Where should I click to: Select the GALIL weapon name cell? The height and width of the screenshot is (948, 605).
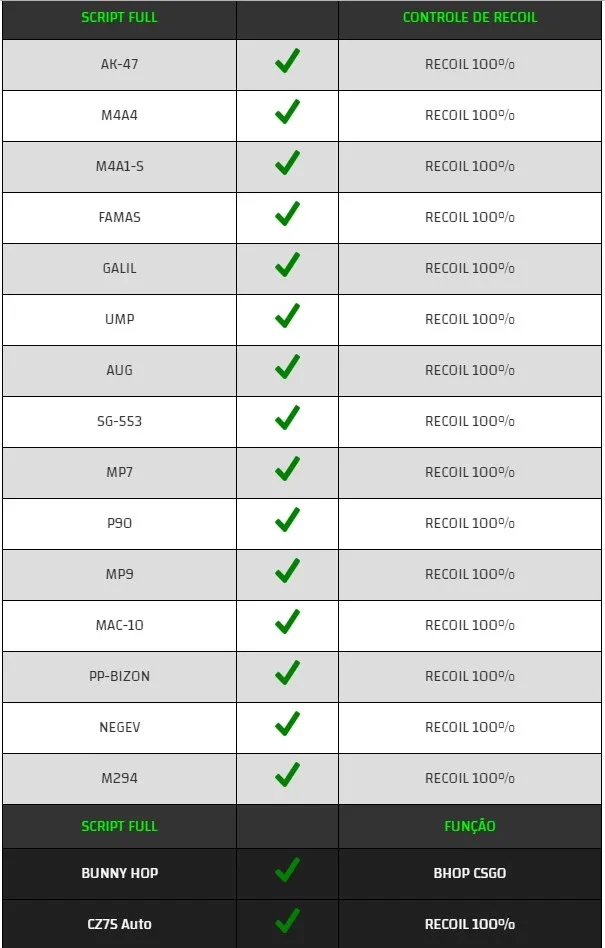(120, 268)
